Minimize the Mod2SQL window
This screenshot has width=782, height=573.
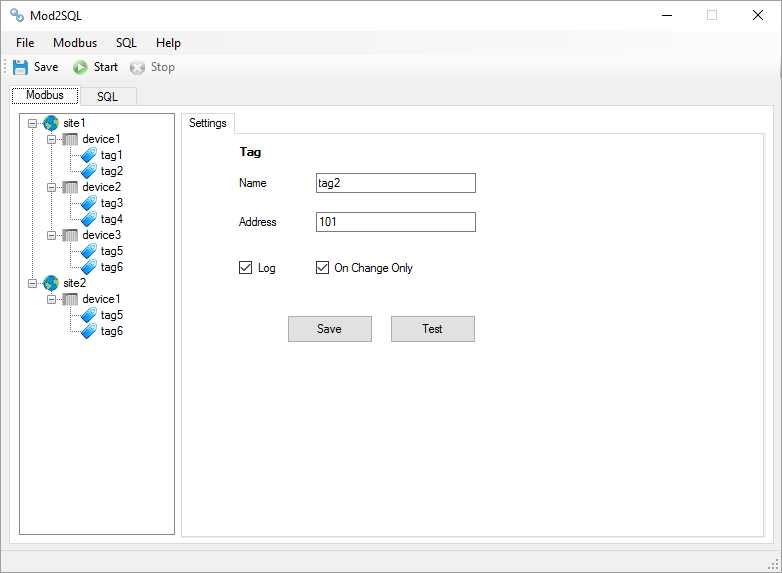667,15
